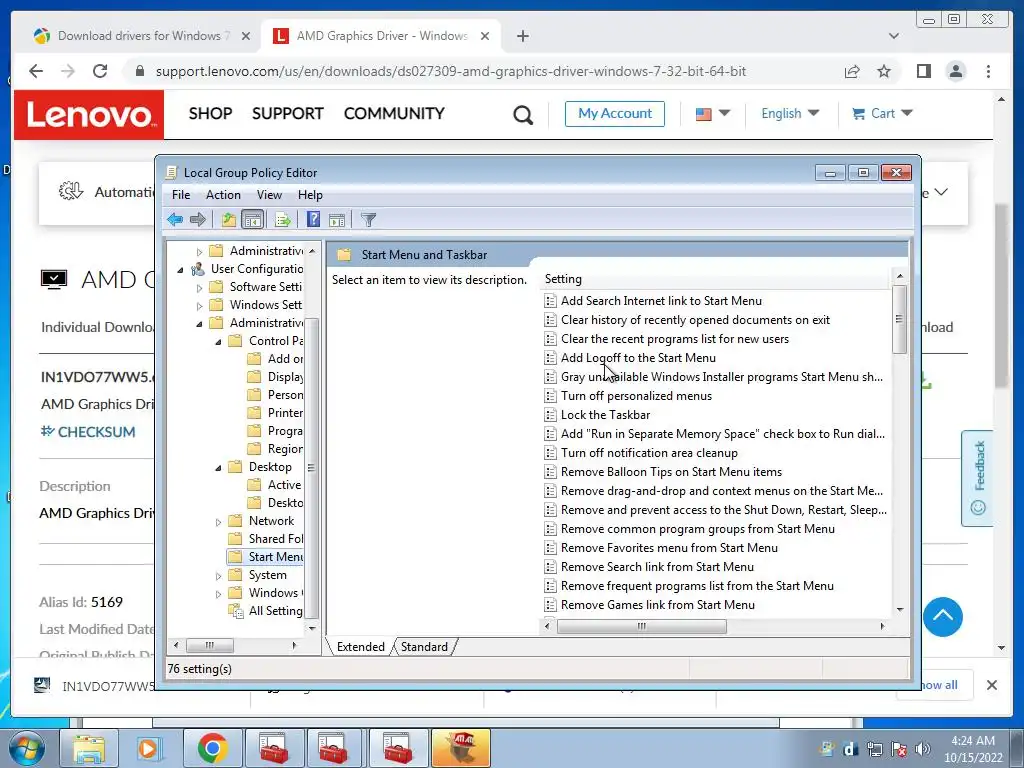
Task: Click the Chrome address bar URL
Action: [451, 71]
